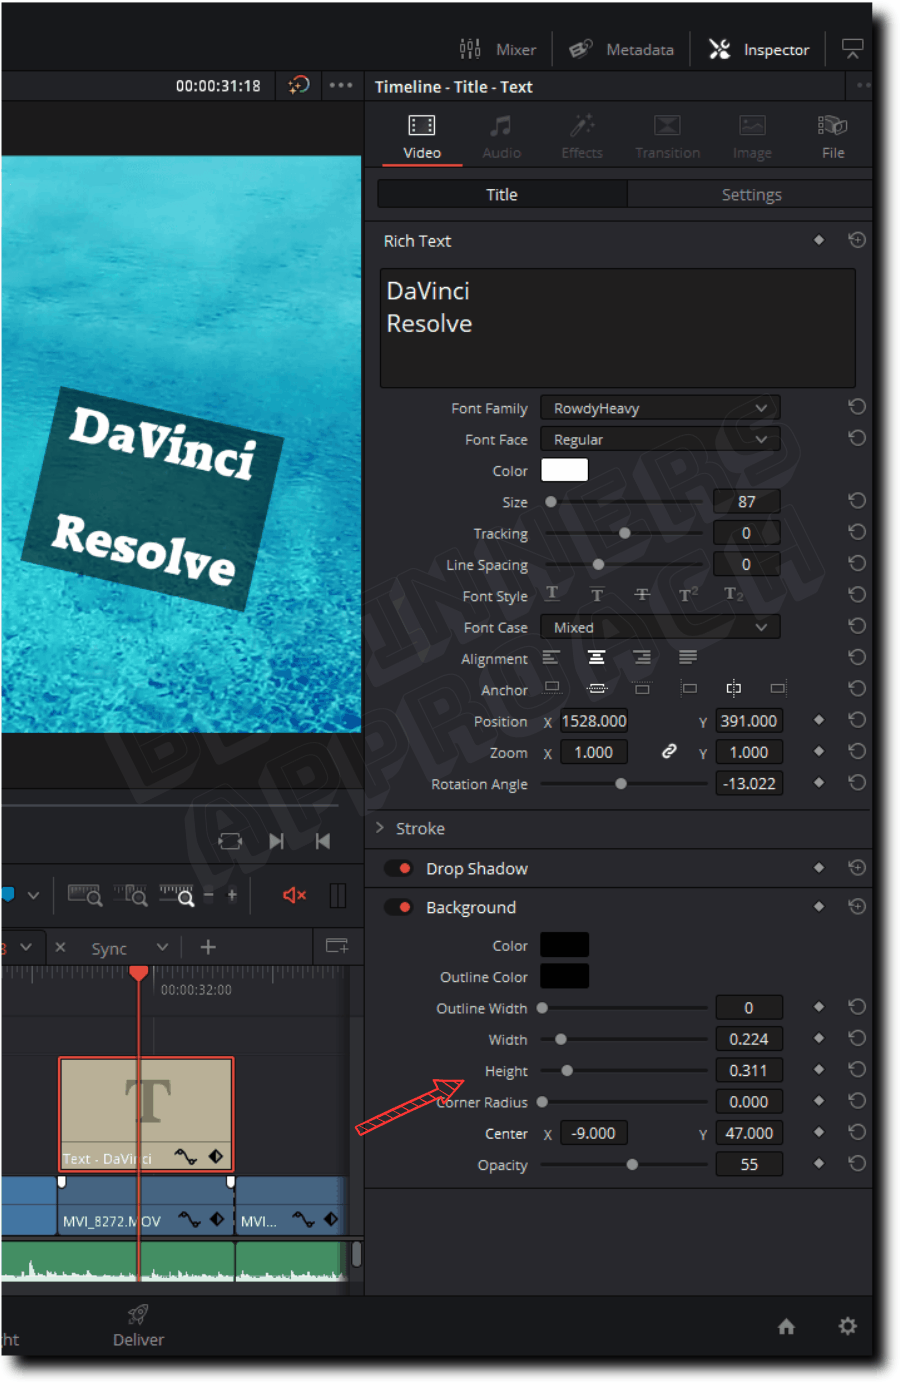The height and width of the screenshot is (1400, 900).
Task: Select the Image tab in the Inspector
Action: coord(751,135)
